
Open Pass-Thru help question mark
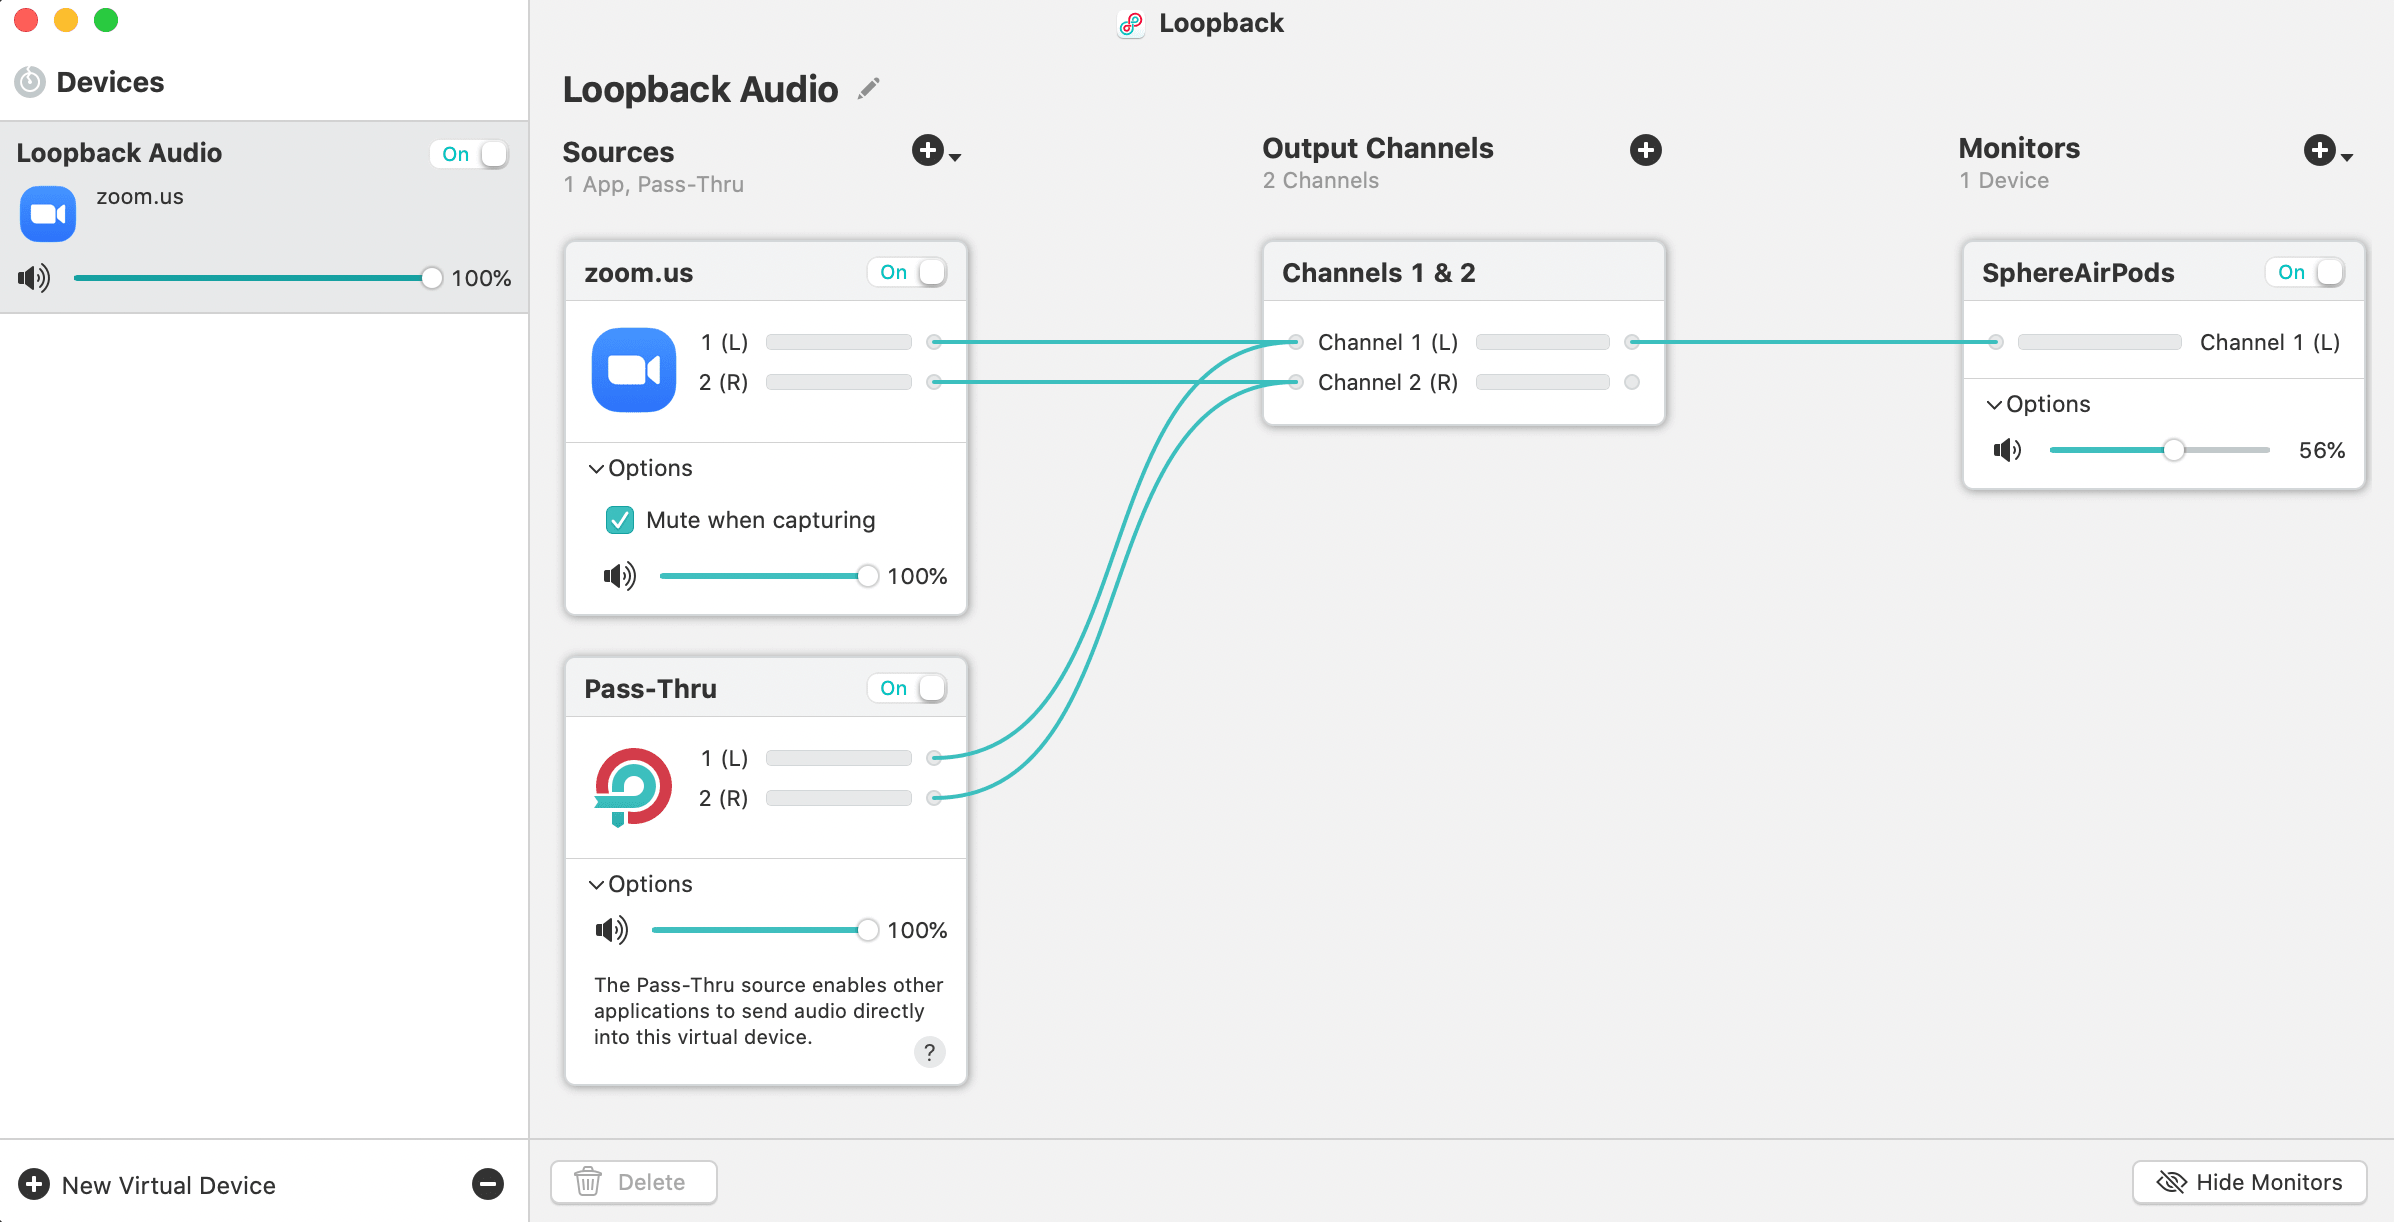pos(930,1052)
